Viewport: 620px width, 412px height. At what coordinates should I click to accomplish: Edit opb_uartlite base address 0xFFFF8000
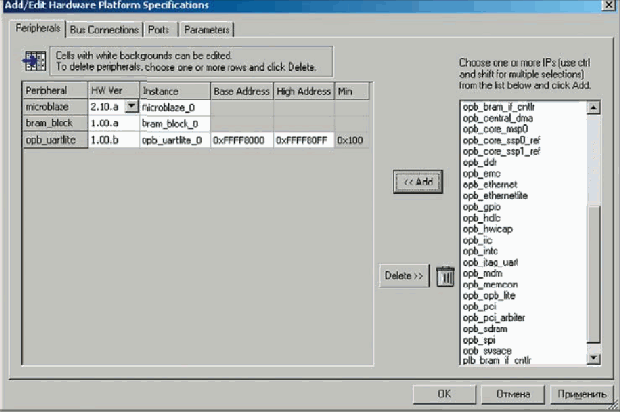240,141
